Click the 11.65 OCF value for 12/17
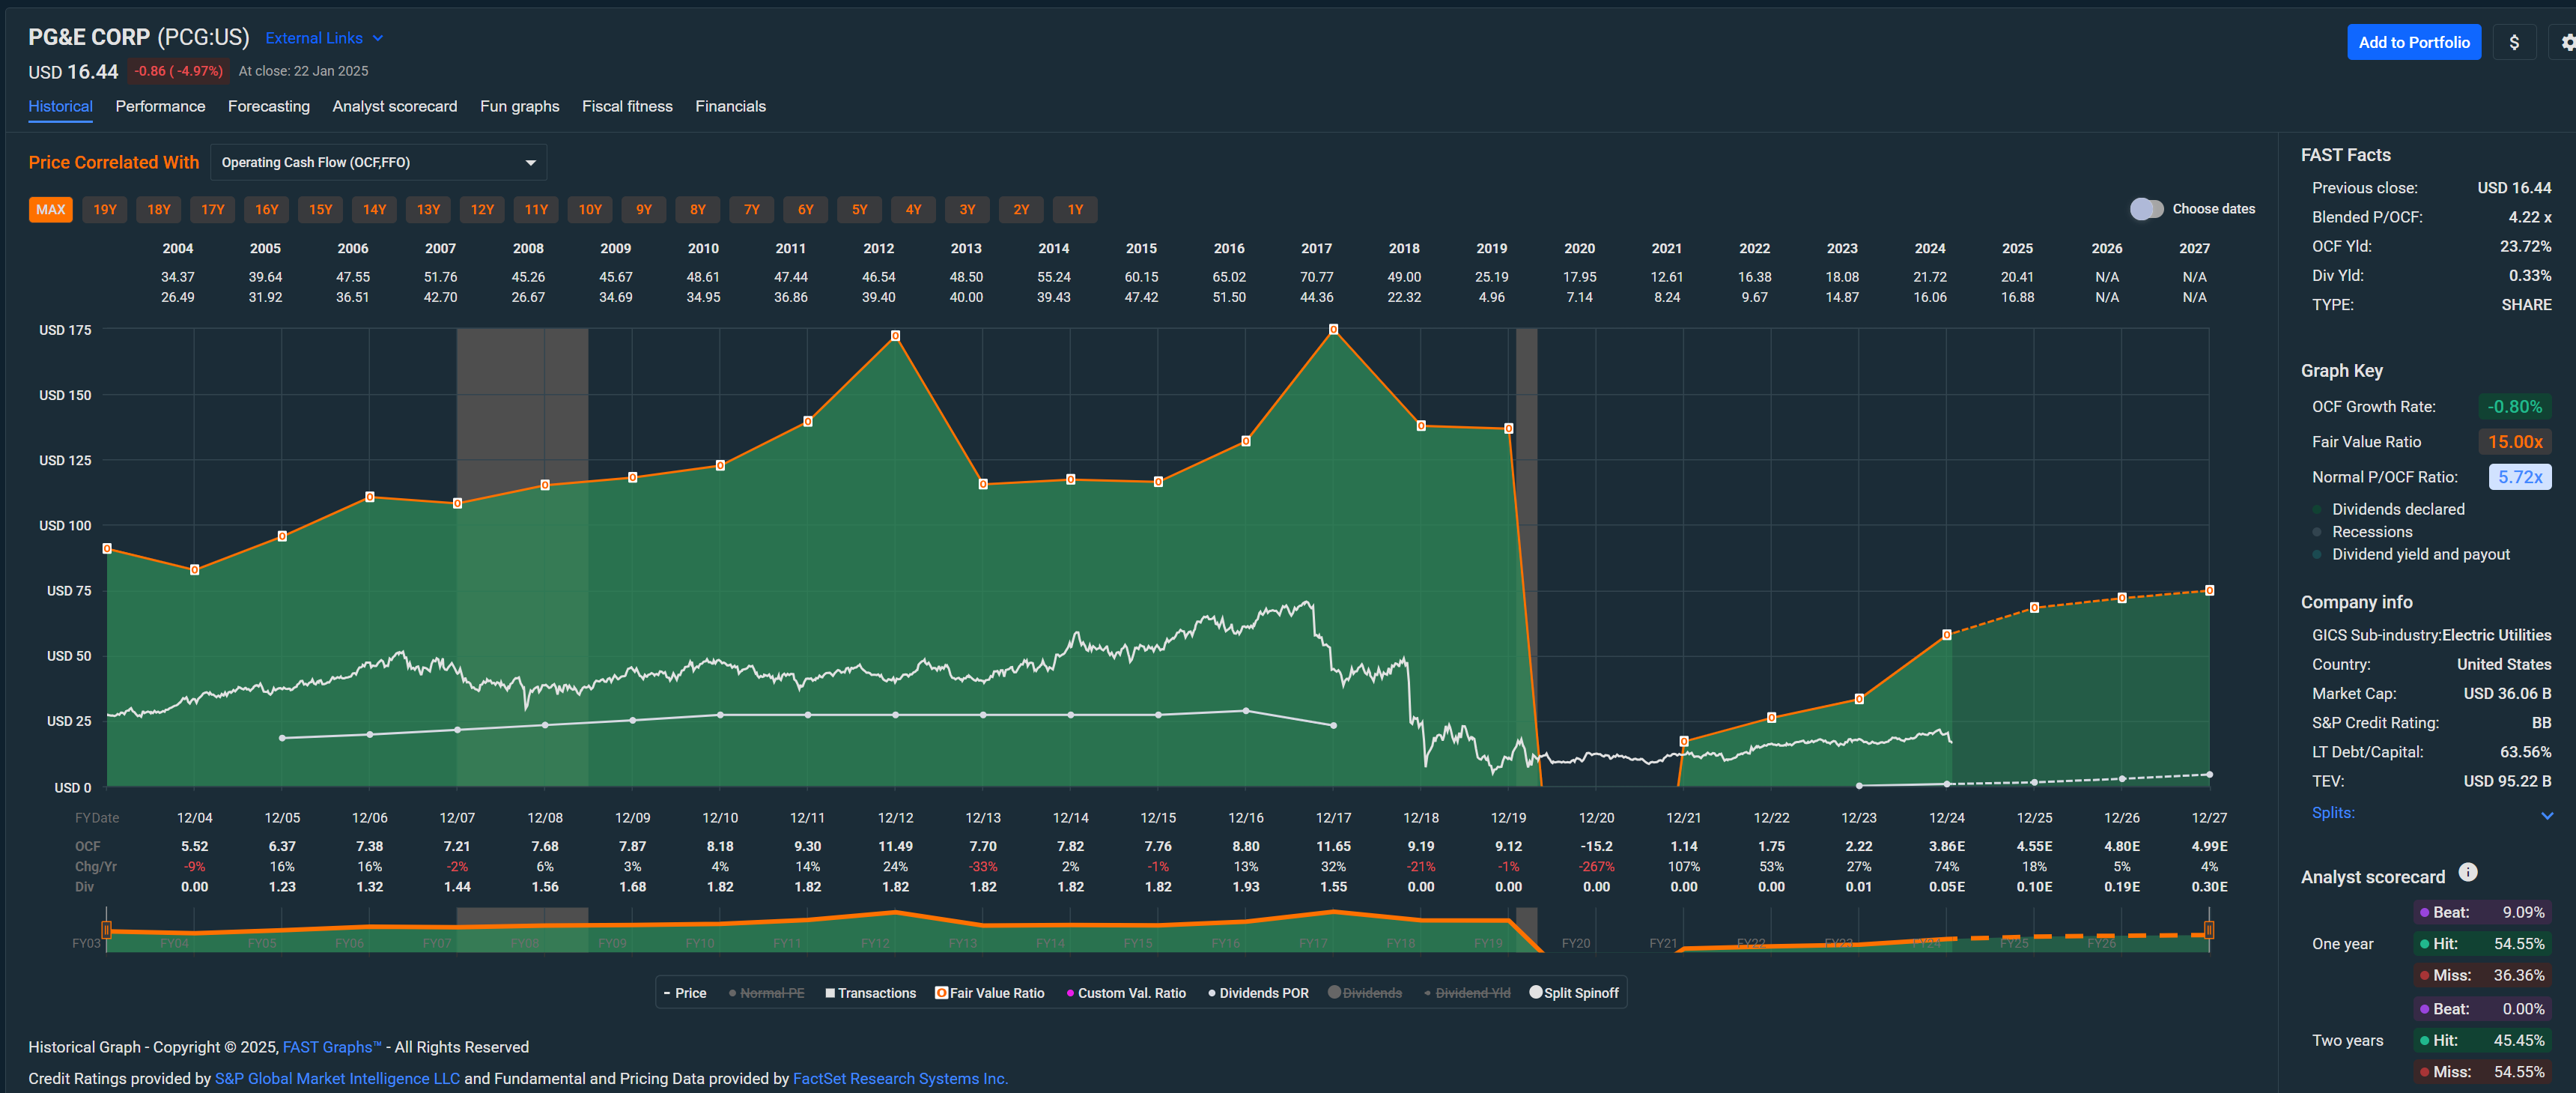The height and width of the screenshot is (1093, 2576). tap(1333, 846)
